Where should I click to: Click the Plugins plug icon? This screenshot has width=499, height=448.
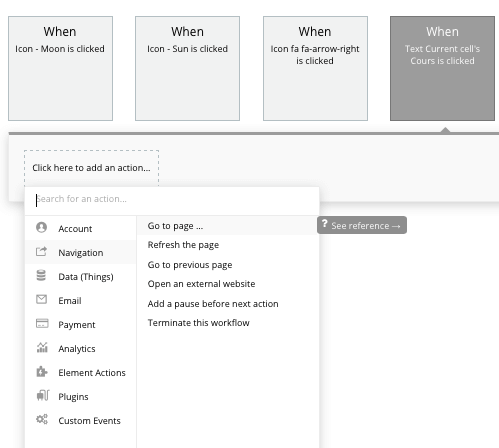click(x=43, y=395)
